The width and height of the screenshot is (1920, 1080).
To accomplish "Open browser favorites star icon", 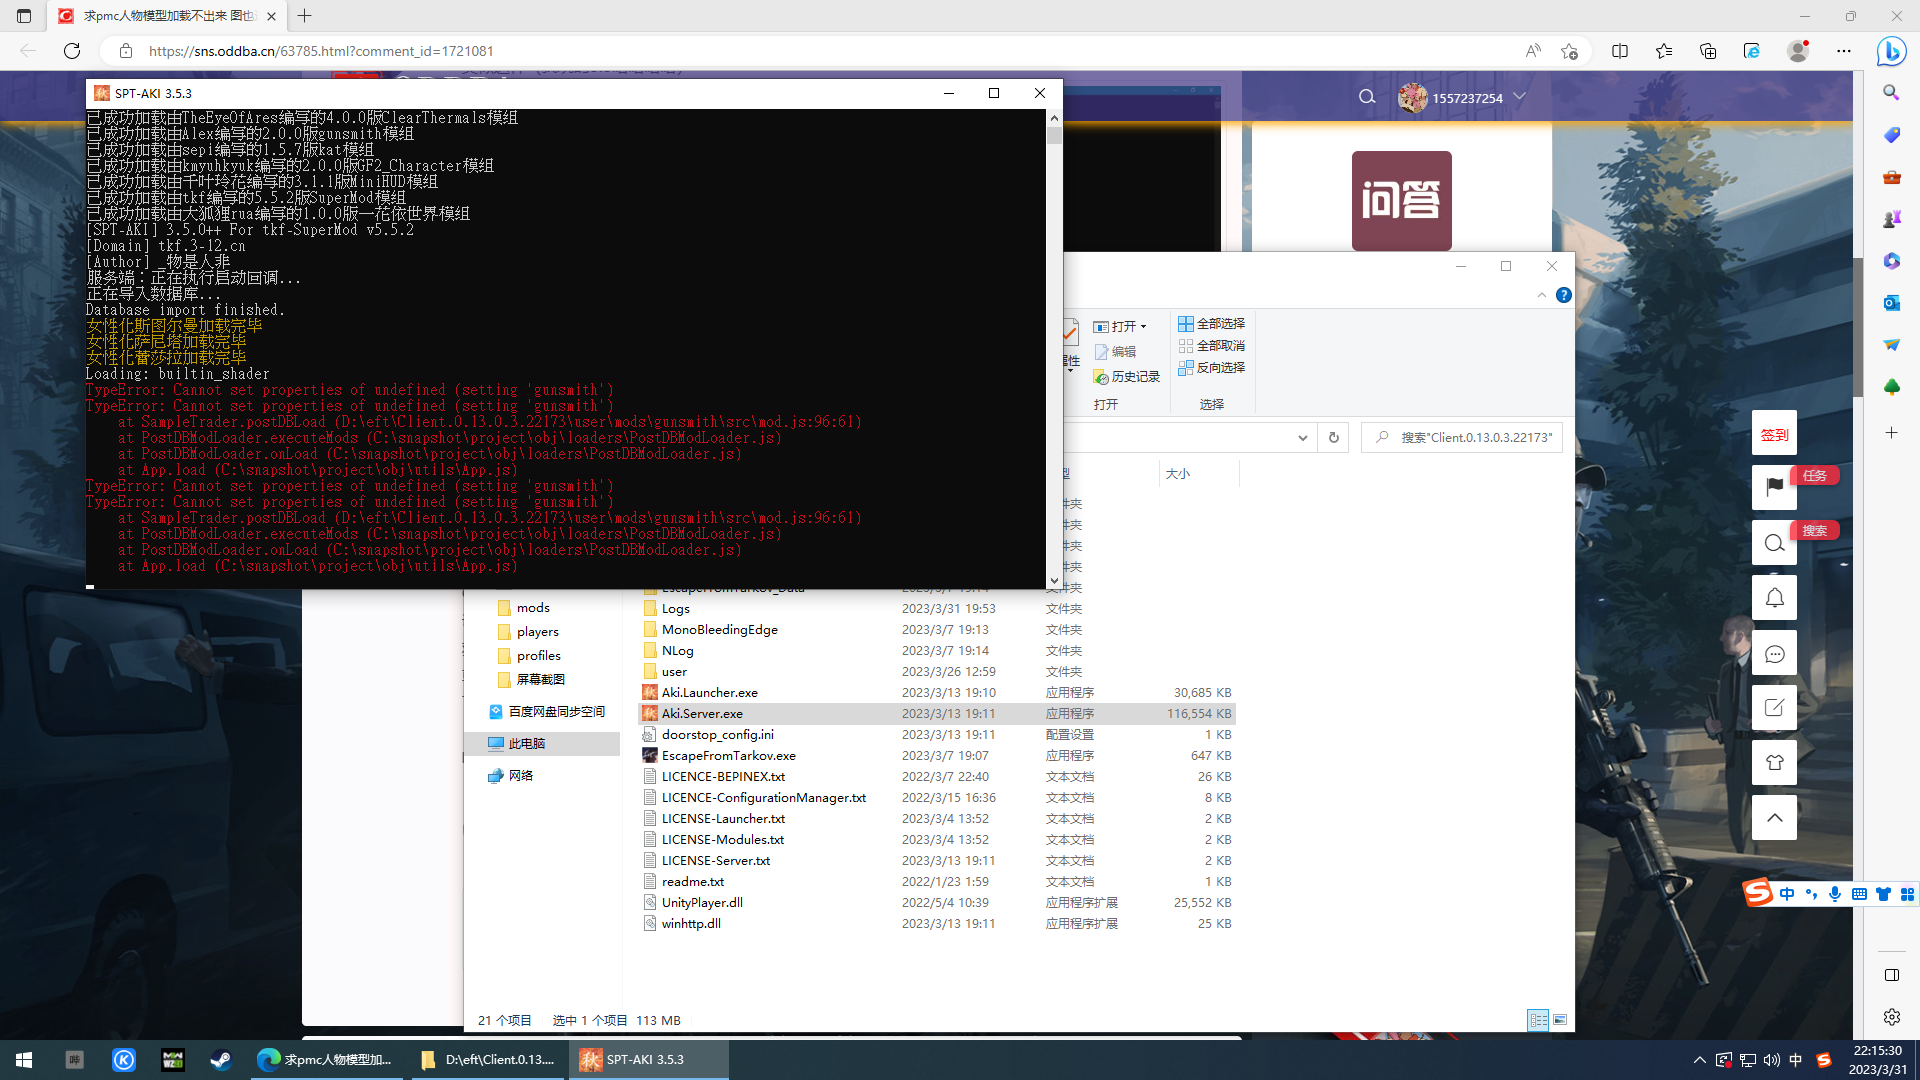I will (x=1663, y=51).
